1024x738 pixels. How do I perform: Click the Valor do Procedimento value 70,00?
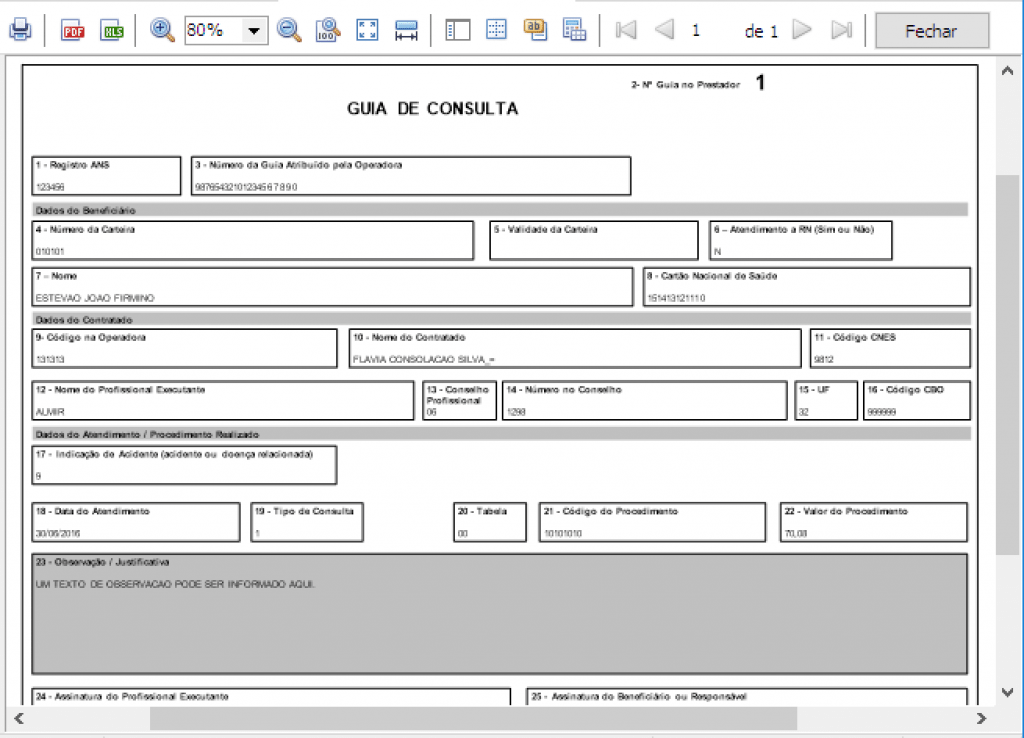click(x=795, y=534)
